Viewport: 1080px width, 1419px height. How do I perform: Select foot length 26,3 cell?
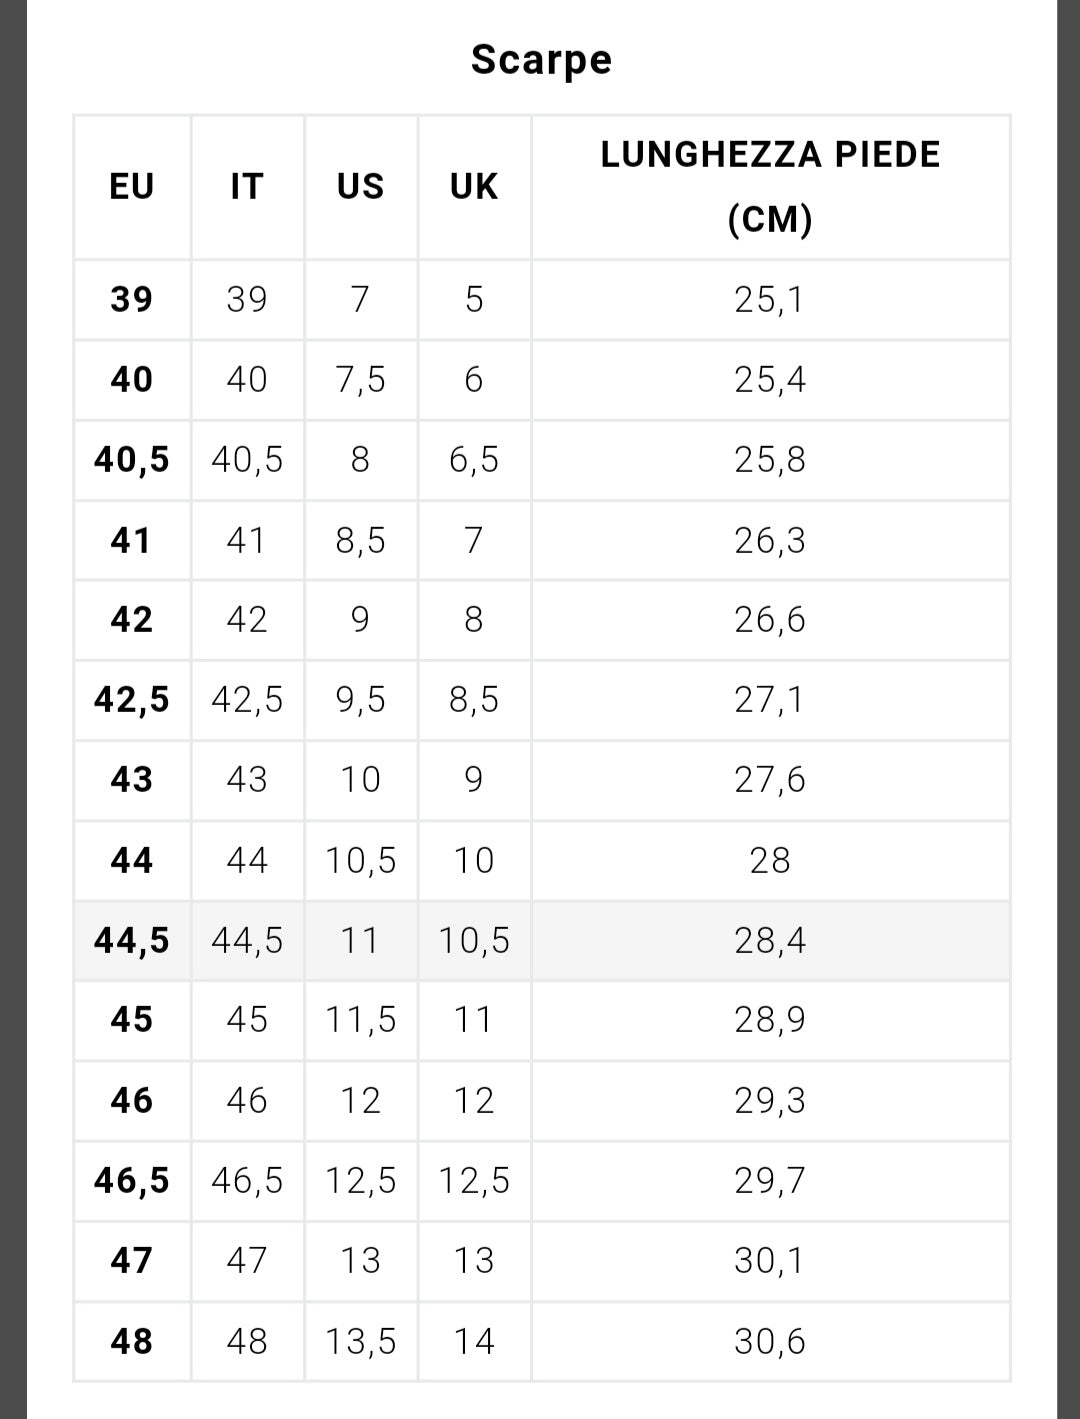[770, 540]
